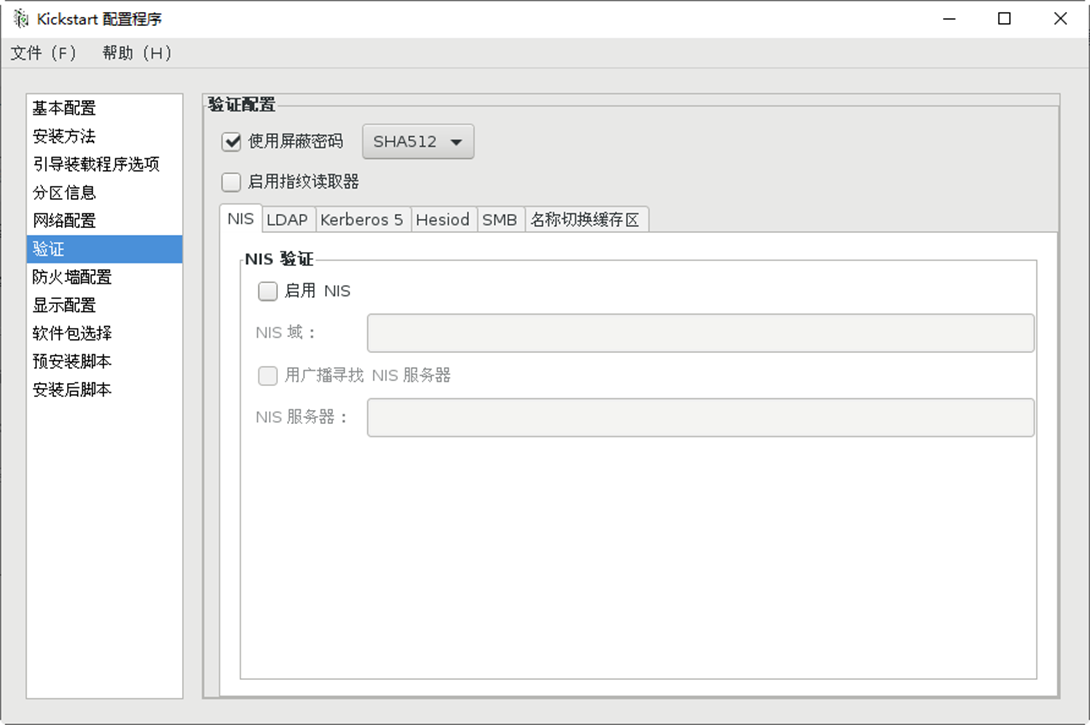Image resolution: width=1090 pixels, height=725 pixels.
Task: Select 预安装脚本 in the sidebar
Action: 104,361
